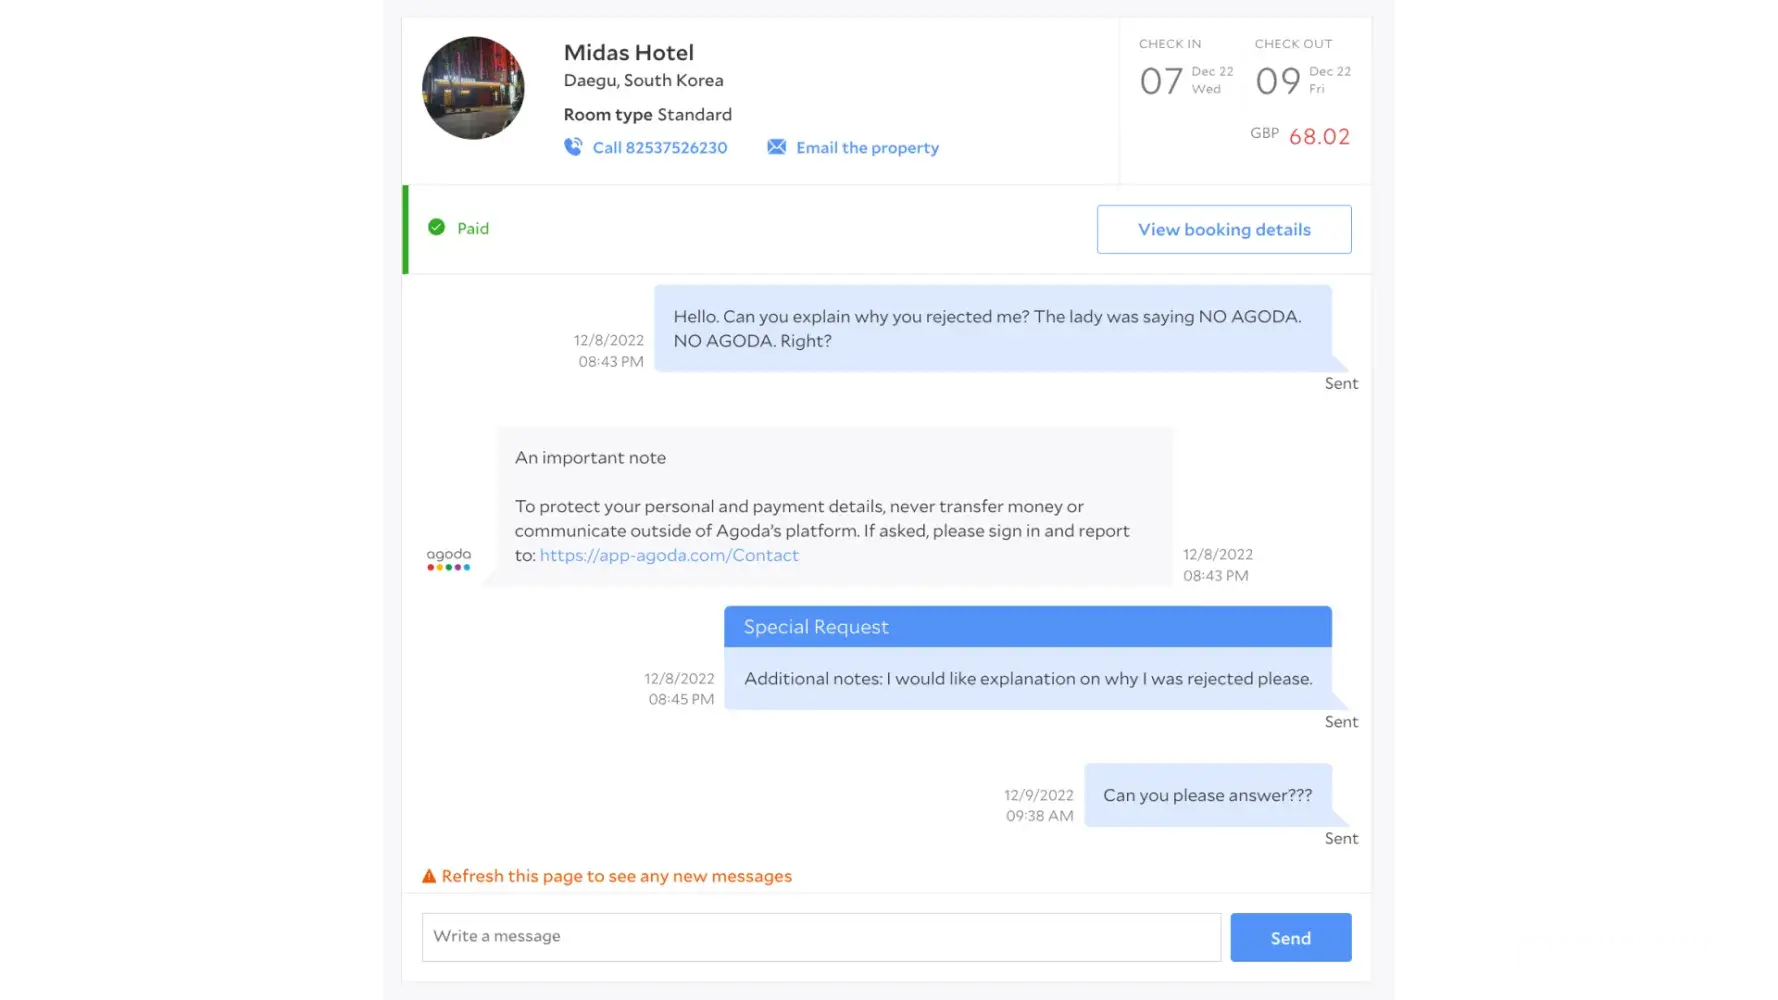Screen dimensions: 1778x1000
Task: Click the orange warning triangle icon
Action: [x=429, y=876]
